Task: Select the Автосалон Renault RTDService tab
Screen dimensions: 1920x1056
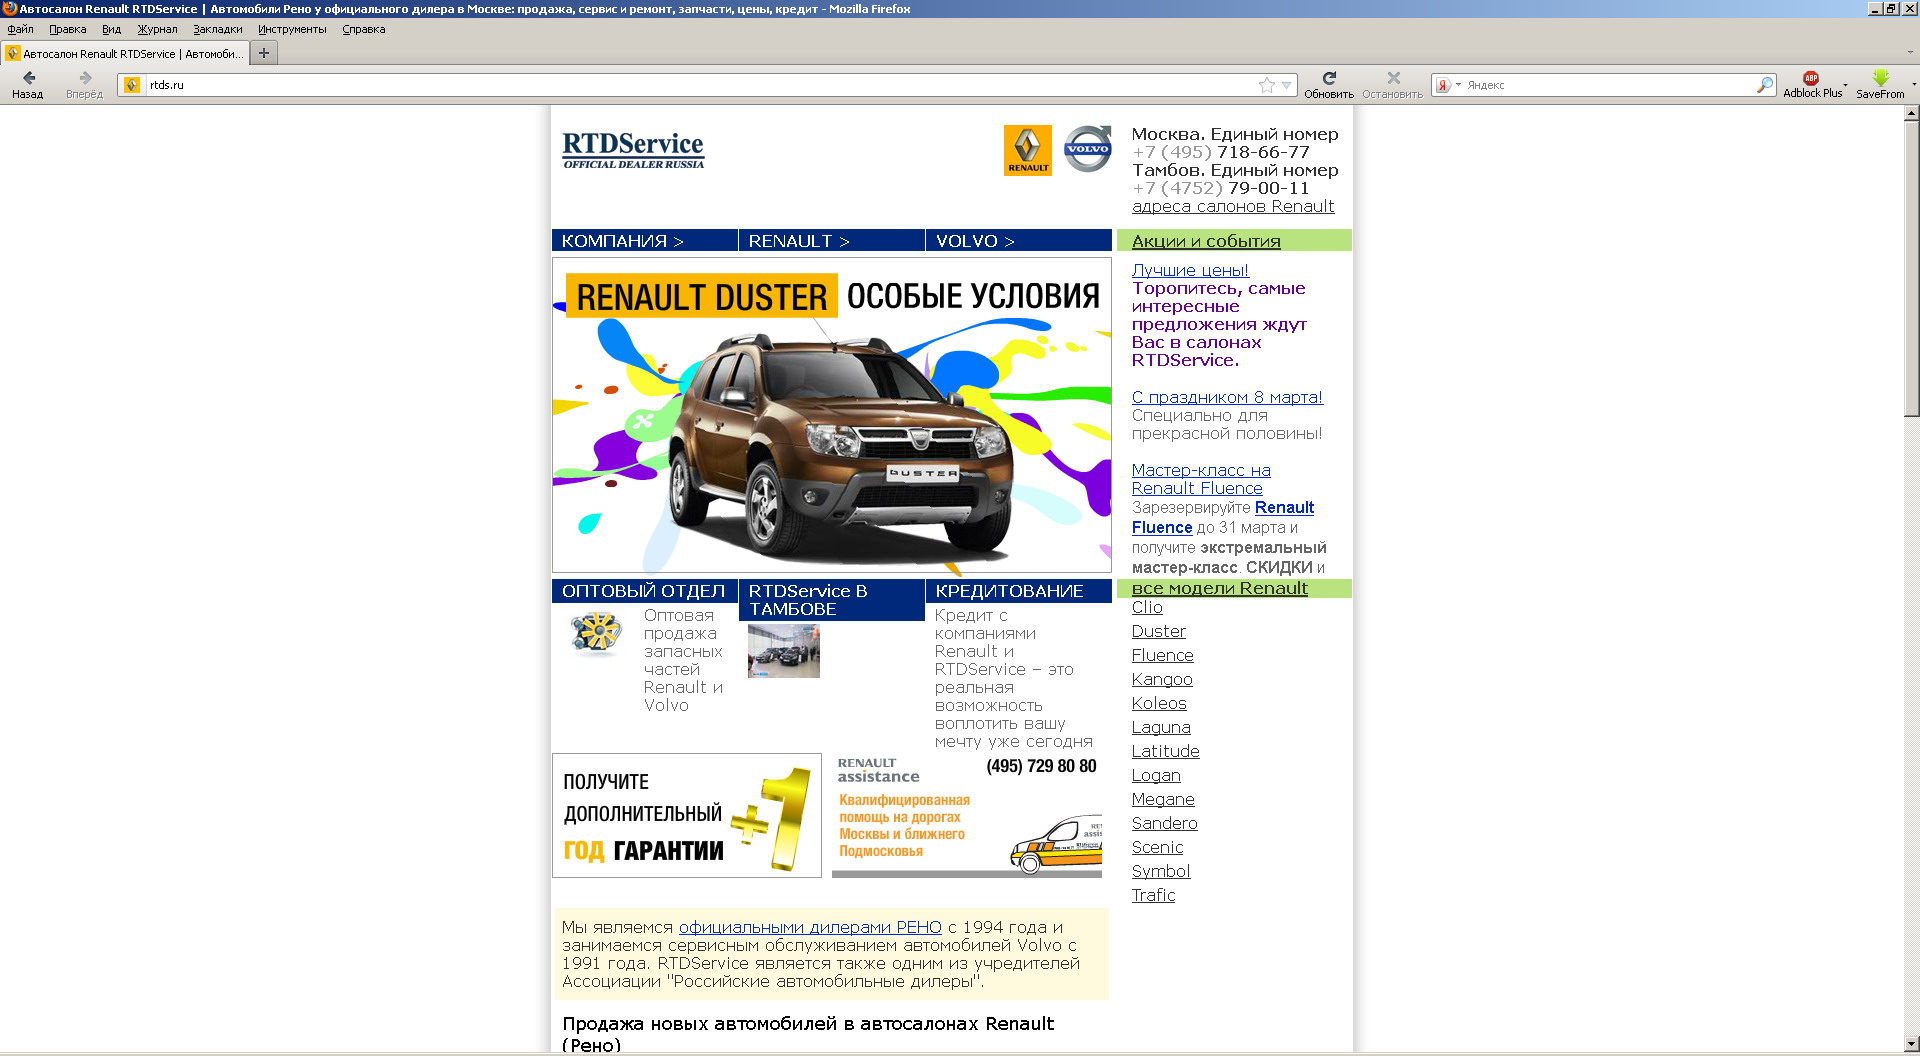Action: pyautogui.click(x=125, y=53)
